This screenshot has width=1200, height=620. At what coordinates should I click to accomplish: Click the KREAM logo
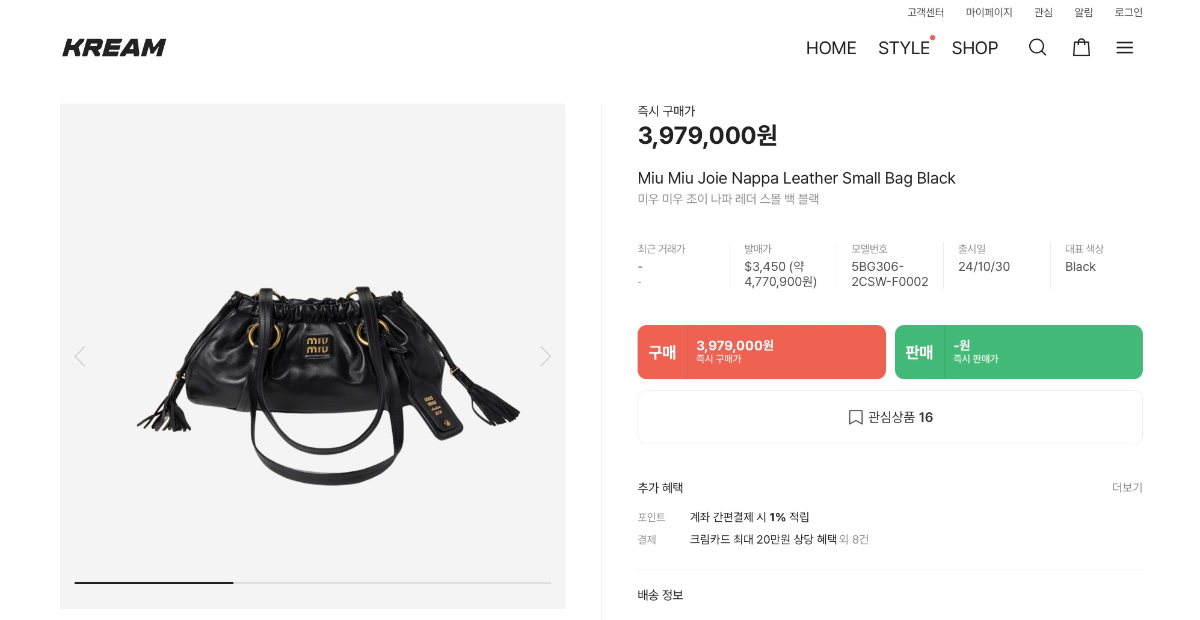[114, 47]
